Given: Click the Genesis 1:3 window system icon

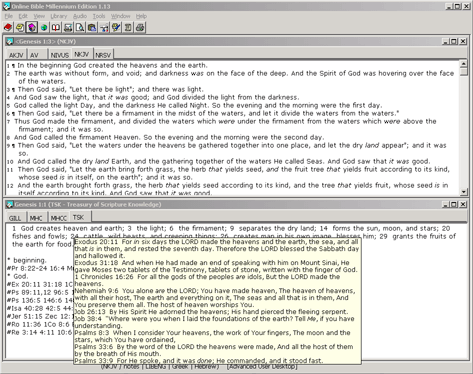Looking at the screenshot, I should pos(10,41).
